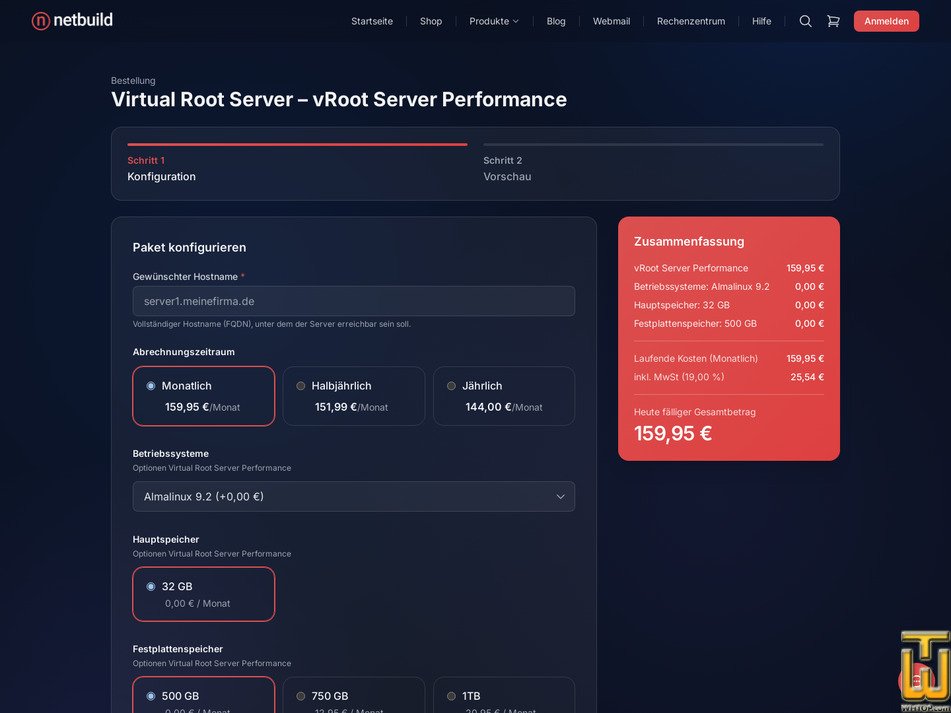Image resolution: width=951 pixels, height=713 pixels.
Task: Open the search magnifier icon
Action: pyautogui.click(x=805, y=21)
